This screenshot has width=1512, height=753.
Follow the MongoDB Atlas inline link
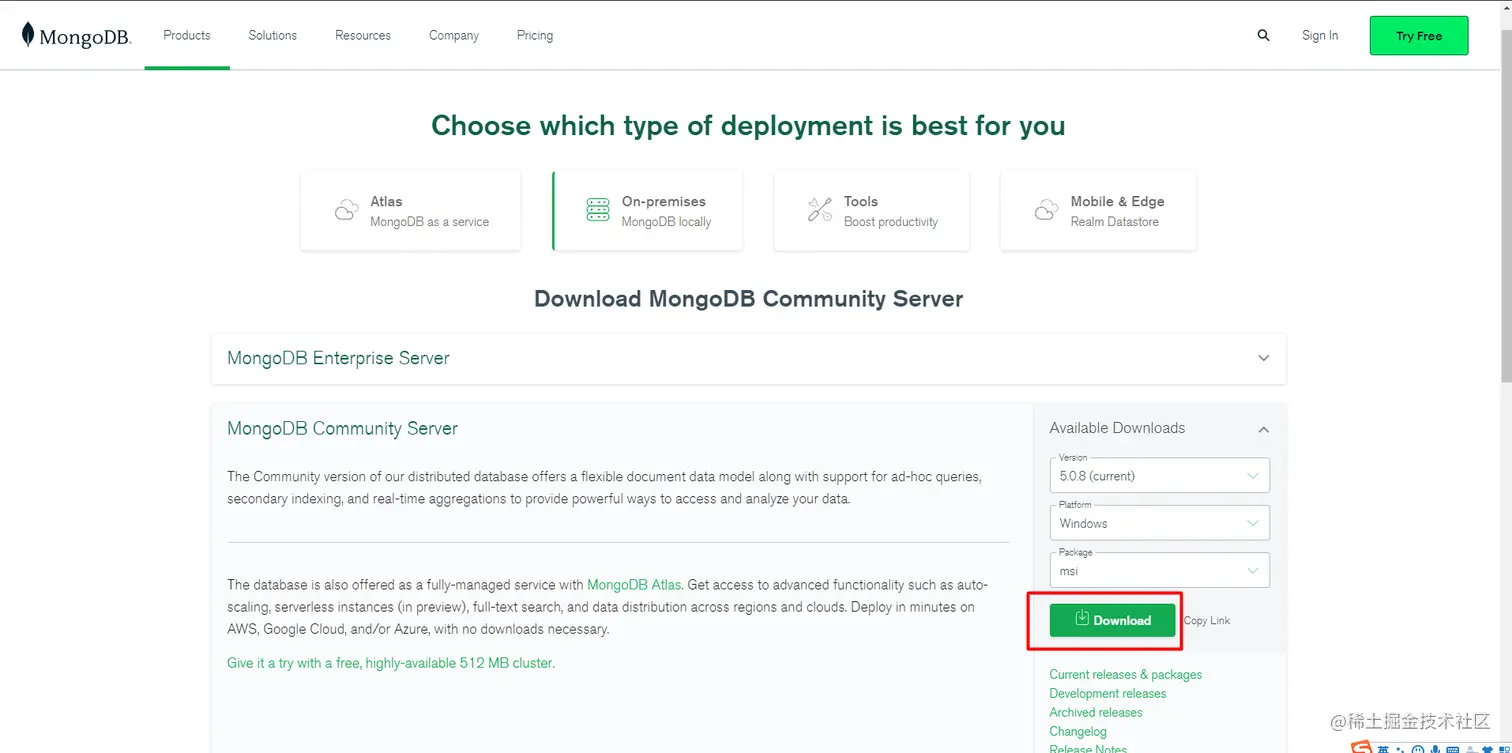634,585
